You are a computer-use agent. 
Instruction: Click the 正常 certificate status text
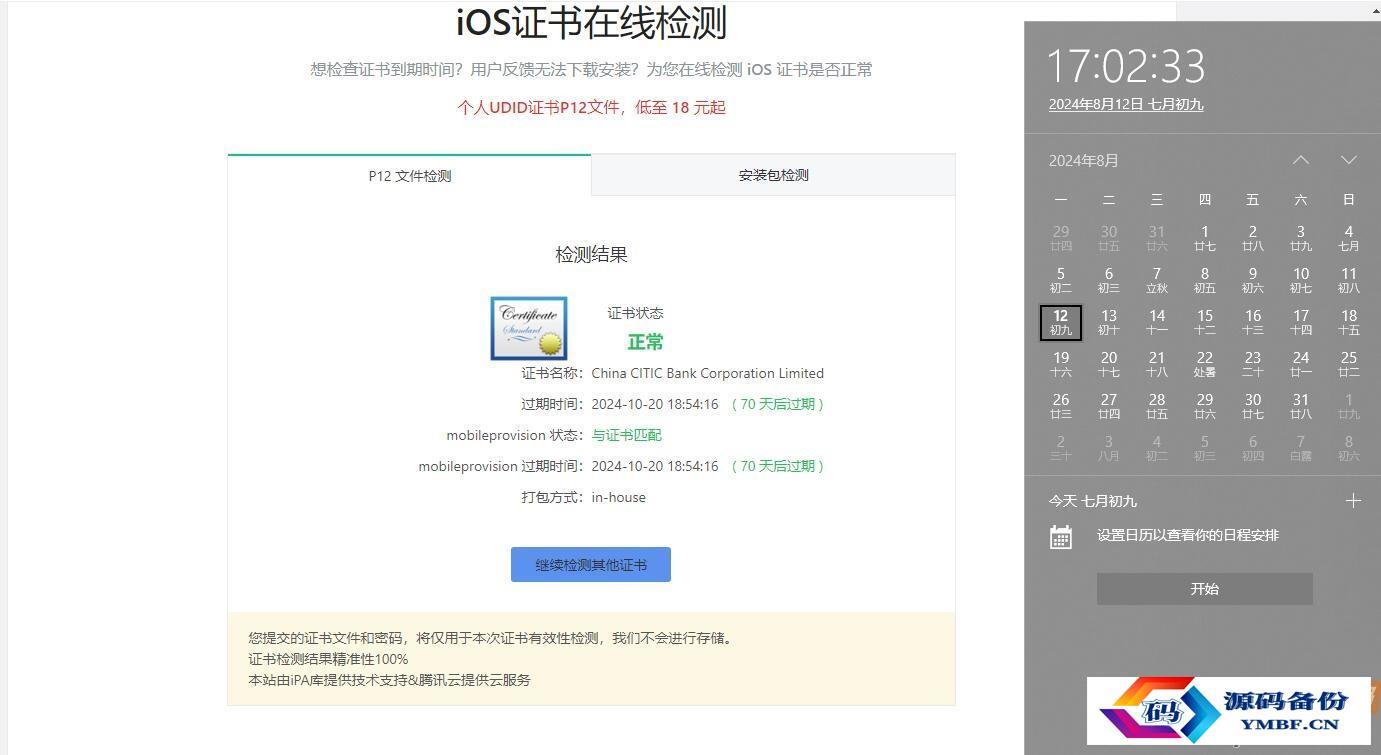pyautogui.click(x=645, y=342)
